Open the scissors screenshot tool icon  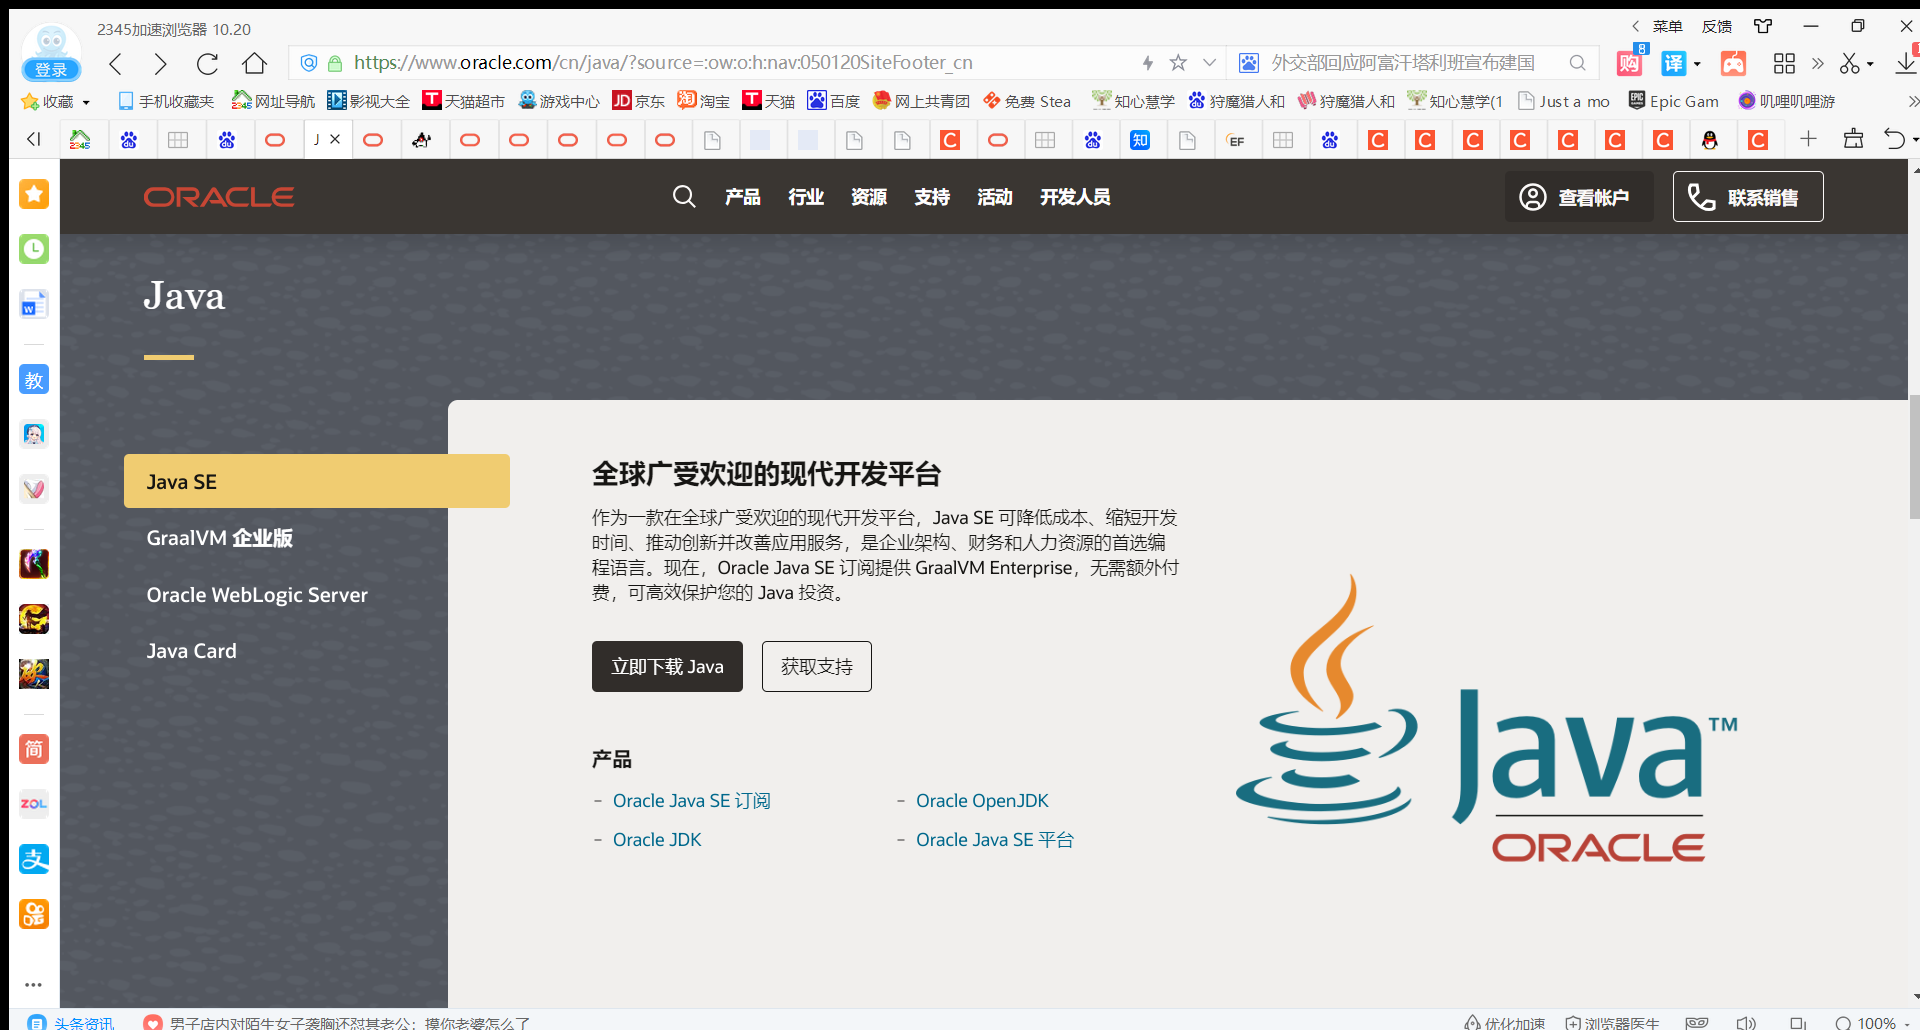click(x=1850, y=63)
